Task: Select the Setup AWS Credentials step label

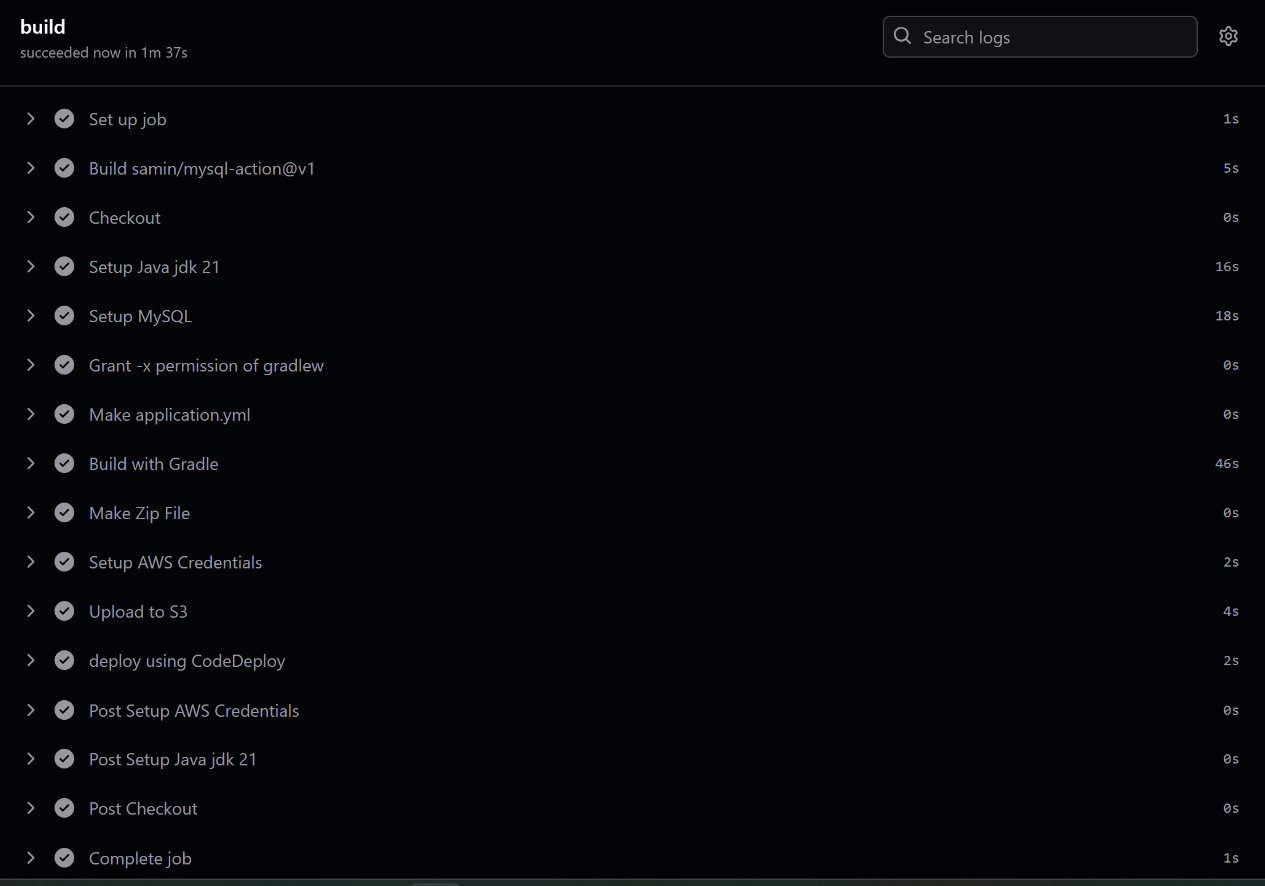Action: (176, 562)
